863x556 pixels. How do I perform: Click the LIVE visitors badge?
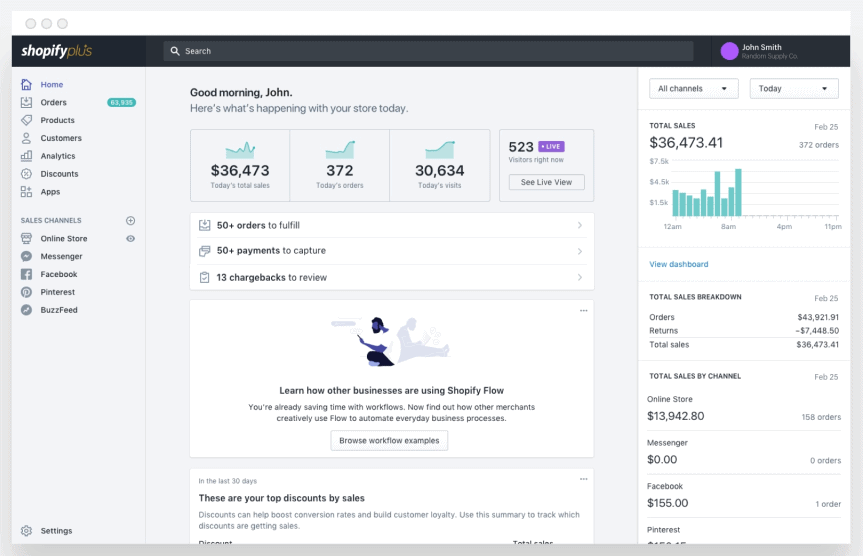point(551,146)
